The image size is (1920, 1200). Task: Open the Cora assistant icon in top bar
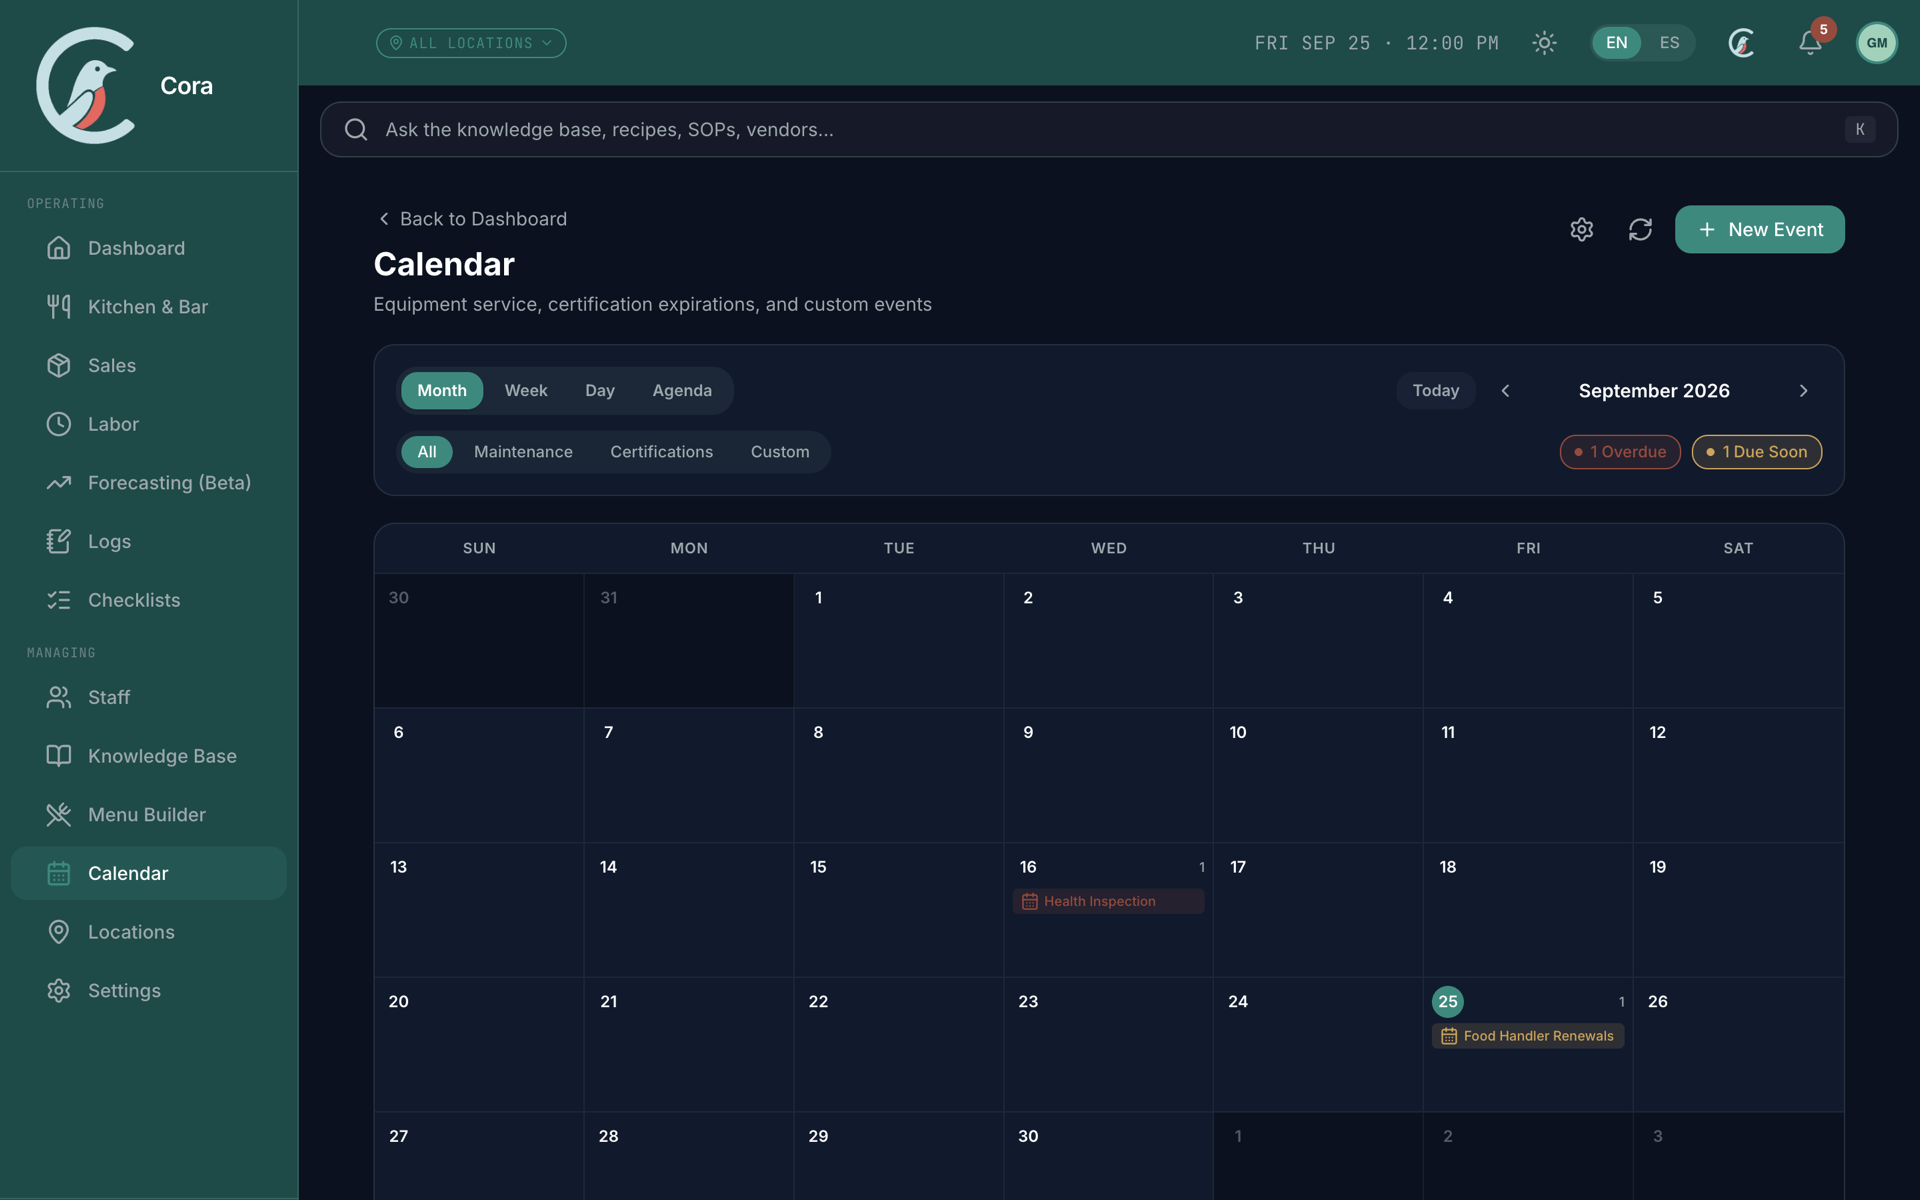[x=1741, y=43]
